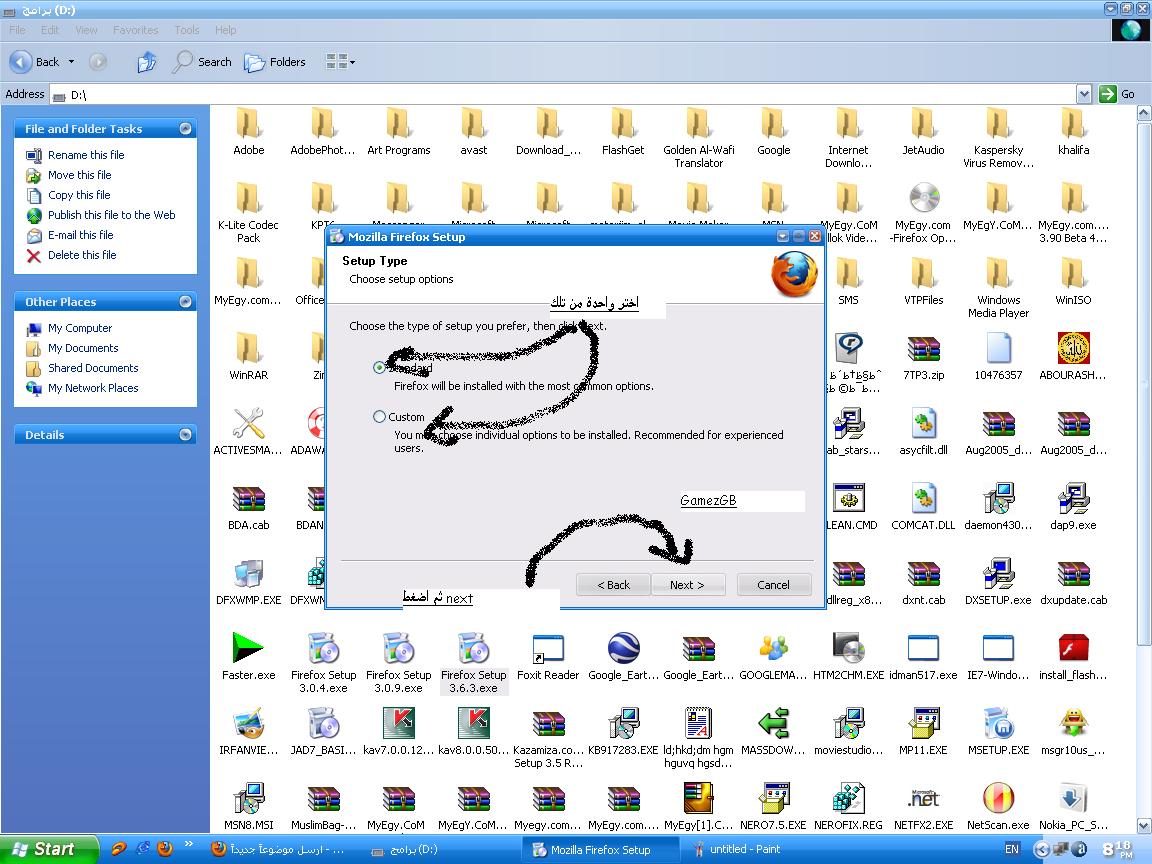
Task: Select the IRFANVIE... icon
Action: [248, 723]
